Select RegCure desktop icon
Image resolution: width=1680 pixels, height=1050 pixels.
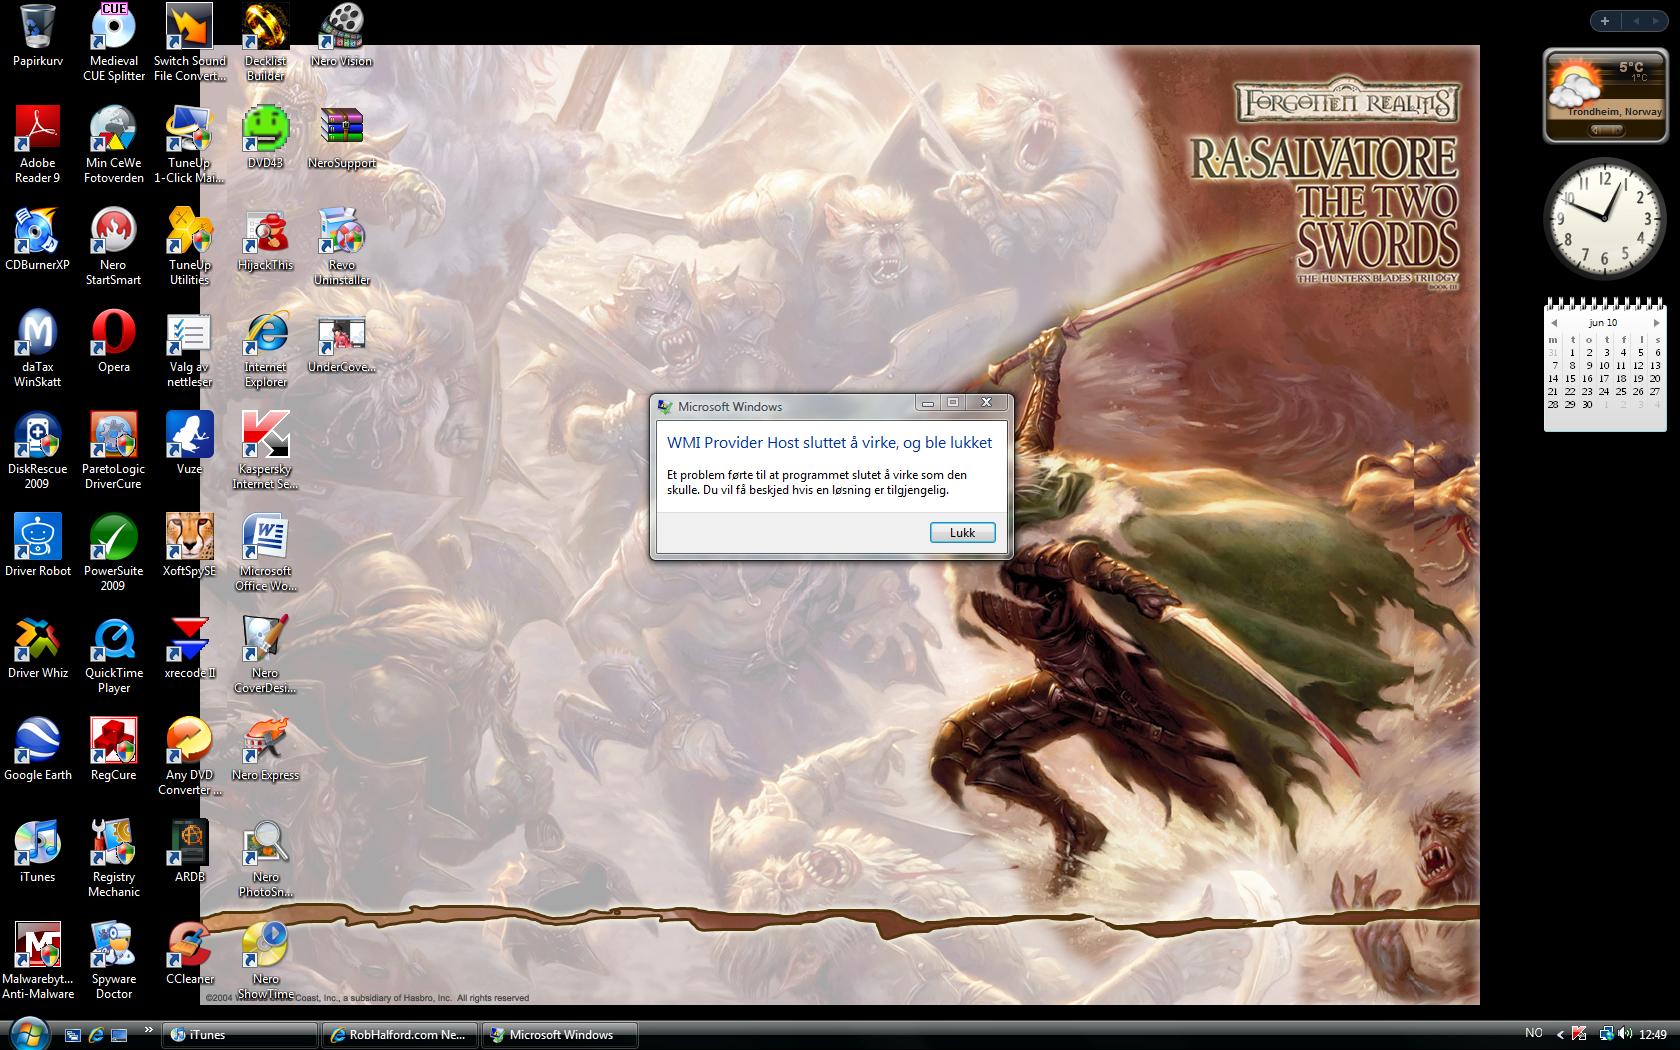(x=113, y=750)
